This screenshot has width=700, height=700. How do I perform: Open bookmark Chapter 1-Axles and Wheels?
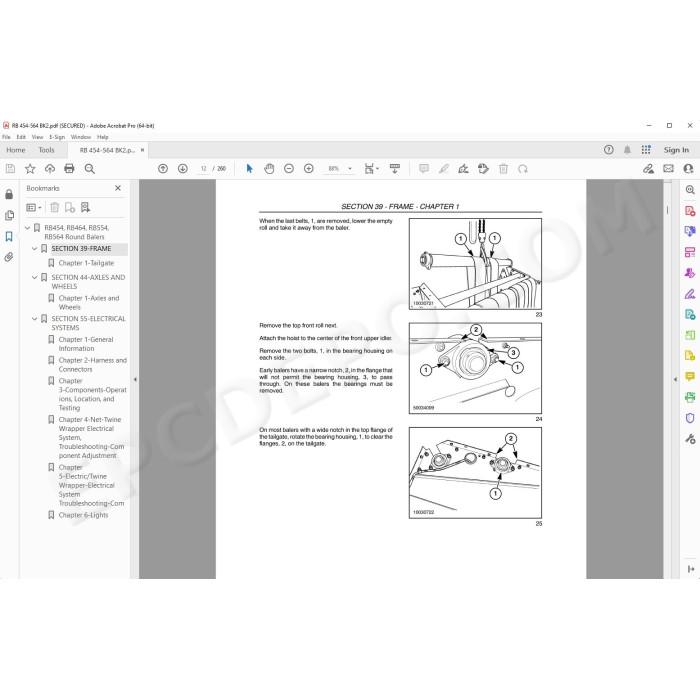pyautogui.click(x=89, y=303)
